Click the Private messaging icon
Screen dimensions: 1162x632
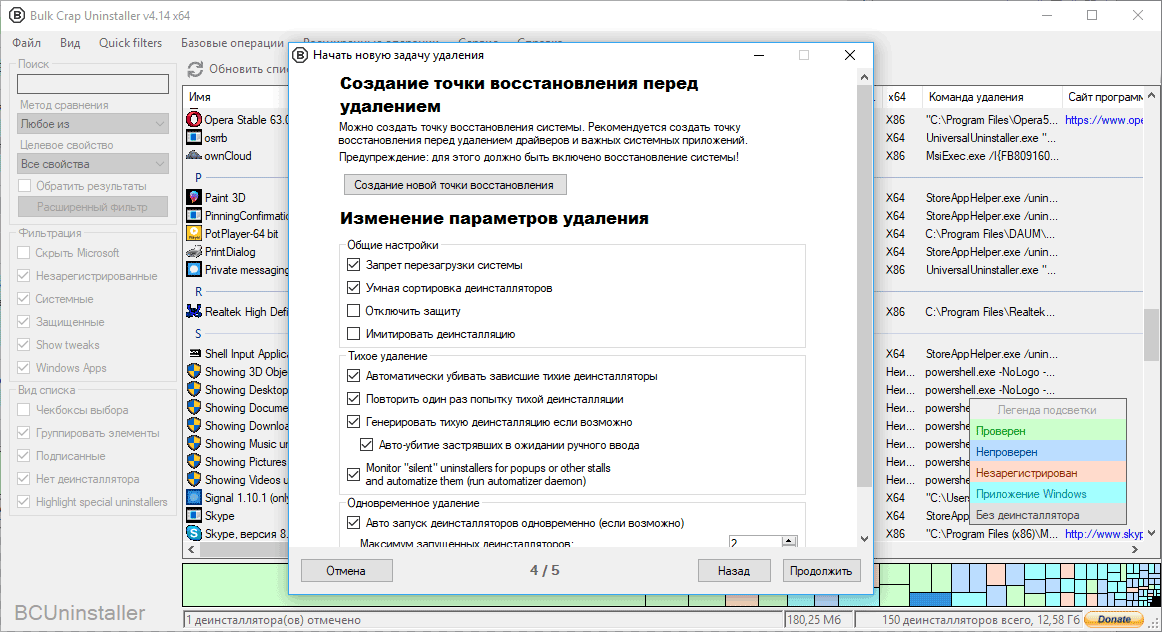pyautogui.click(x=194, y=270)
